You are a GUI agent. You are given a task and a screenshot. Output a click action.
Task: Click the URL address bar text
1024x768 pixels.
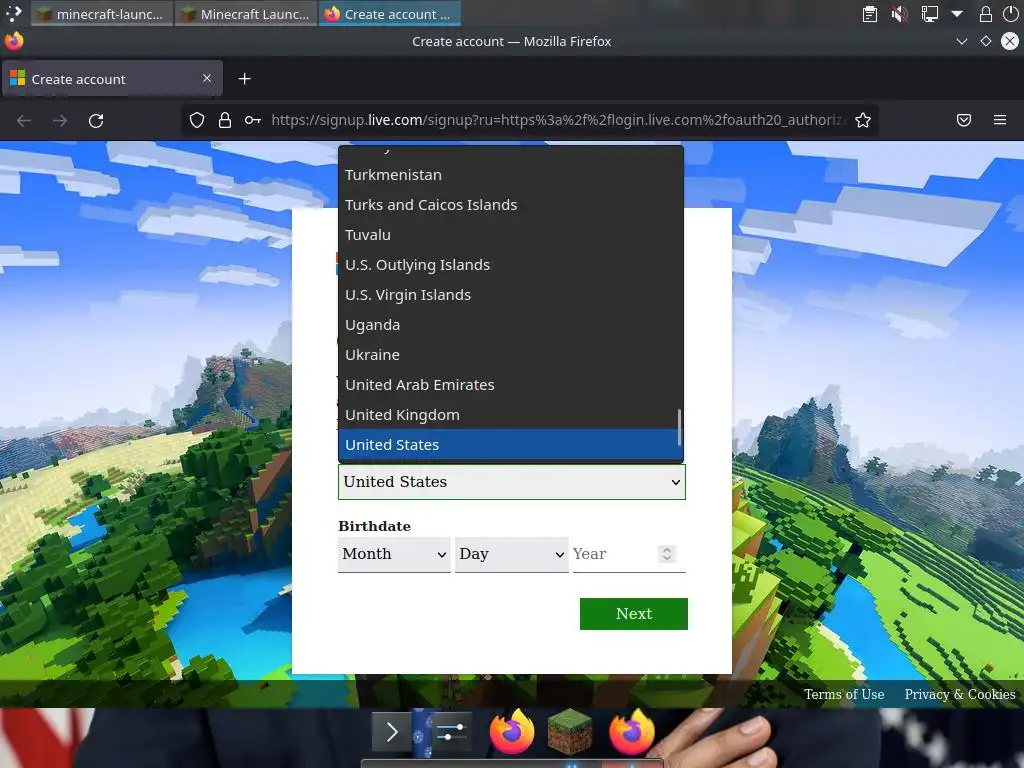pos(559,120)
